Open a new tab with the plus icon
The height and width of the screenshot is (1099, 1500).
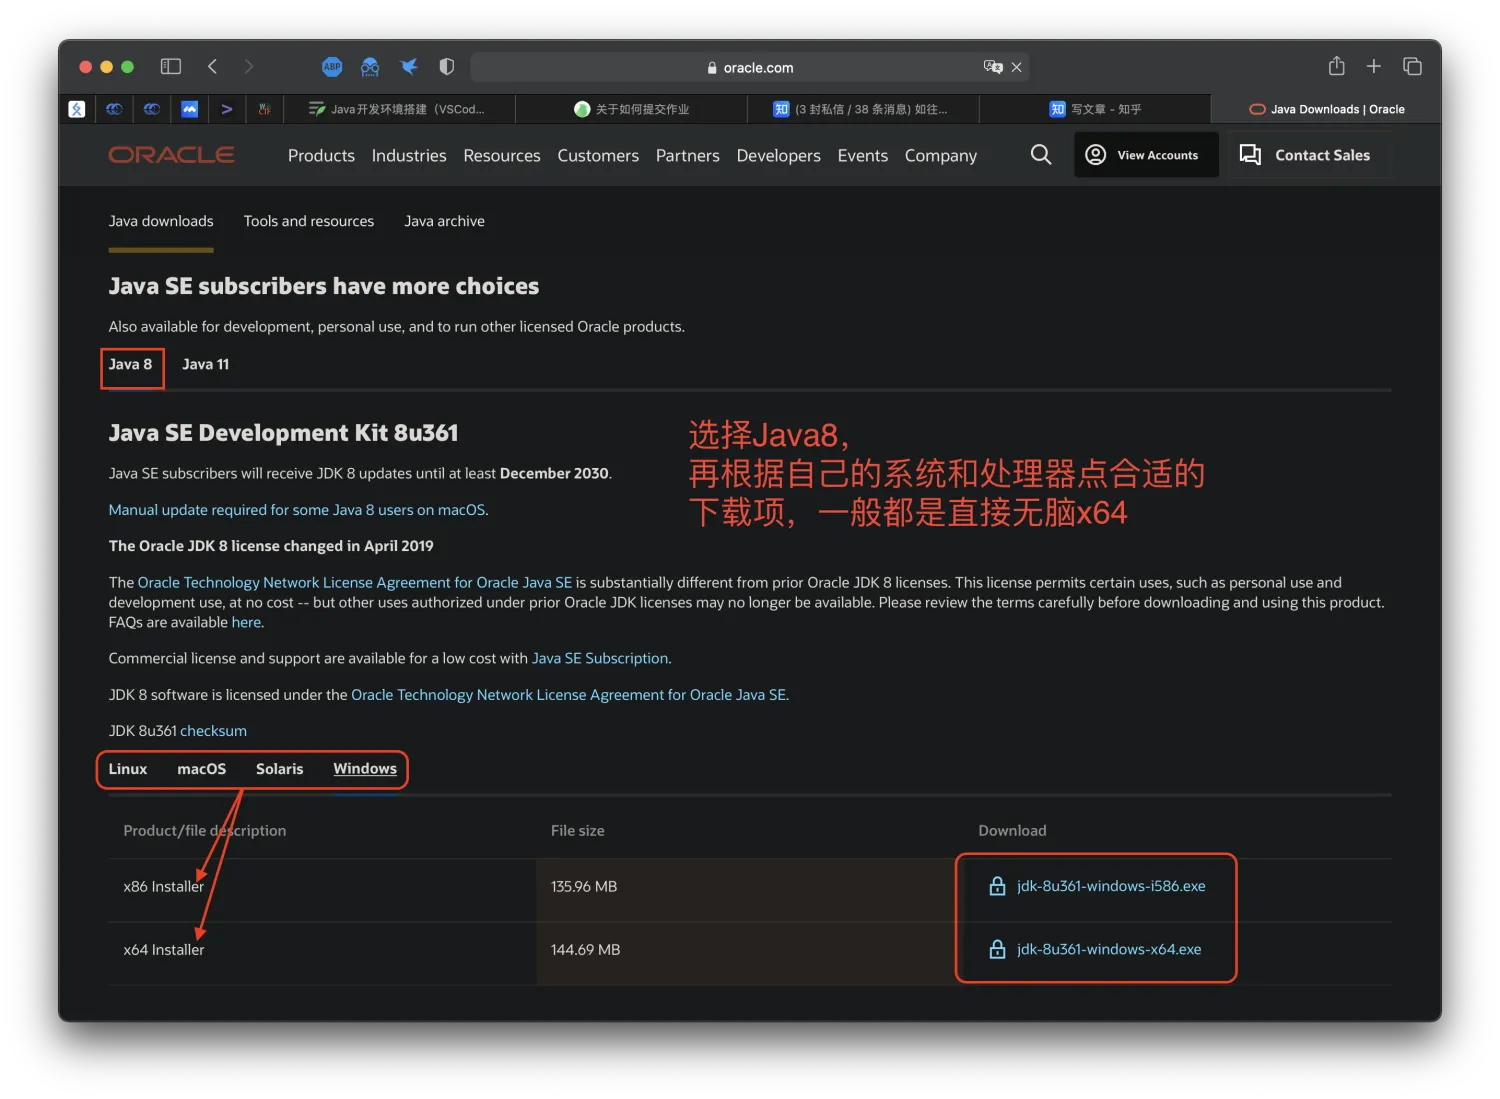point(1374,66)
